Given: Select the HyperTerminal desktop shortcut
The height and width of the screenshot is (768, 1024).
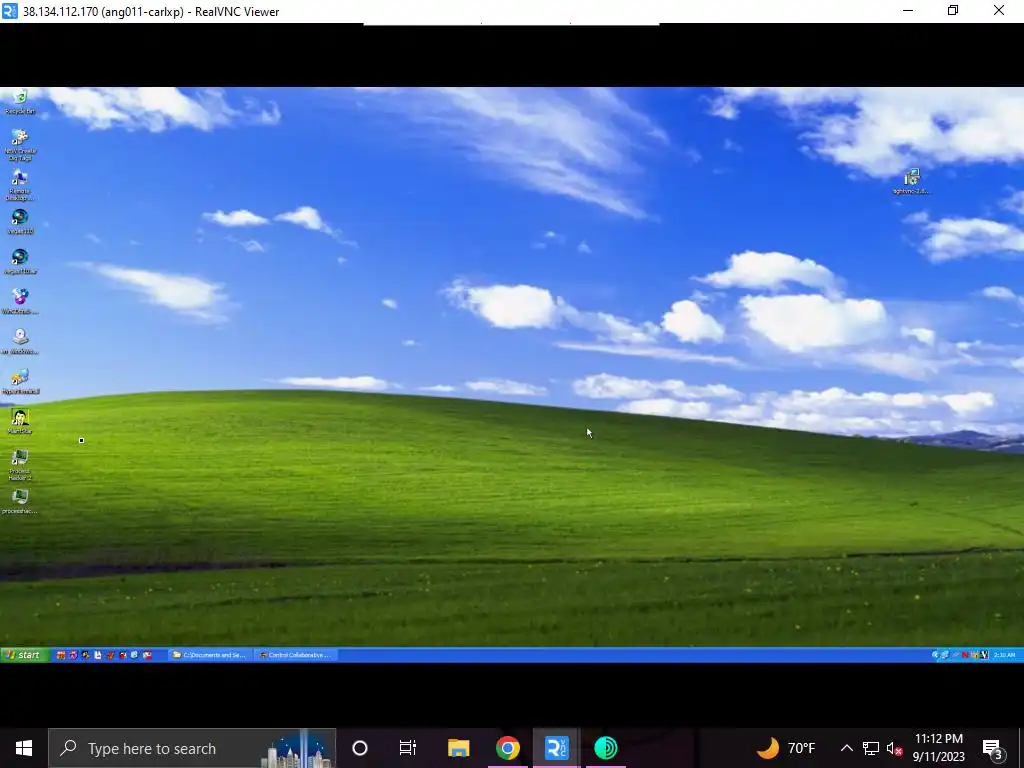Looking at the screenshot, I should tap(20, 381).
